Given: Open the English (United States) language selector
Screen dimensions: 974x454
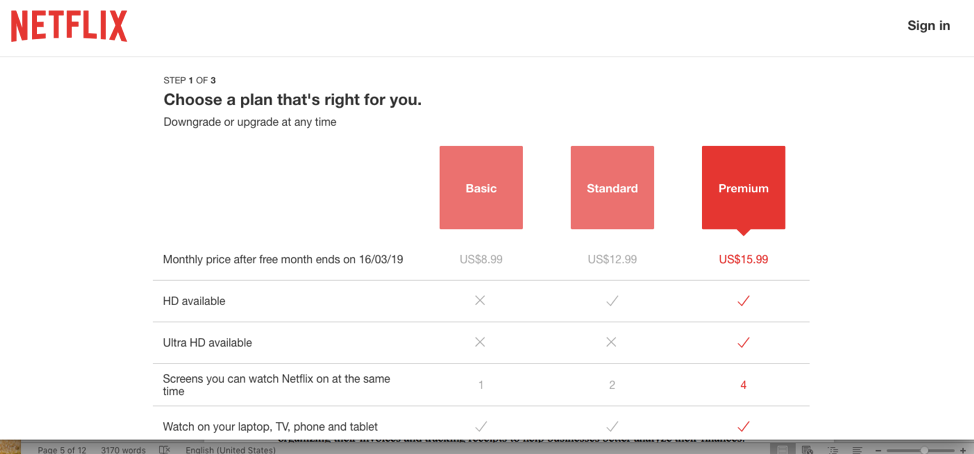Looking at the screenshot, I should 230,450.
